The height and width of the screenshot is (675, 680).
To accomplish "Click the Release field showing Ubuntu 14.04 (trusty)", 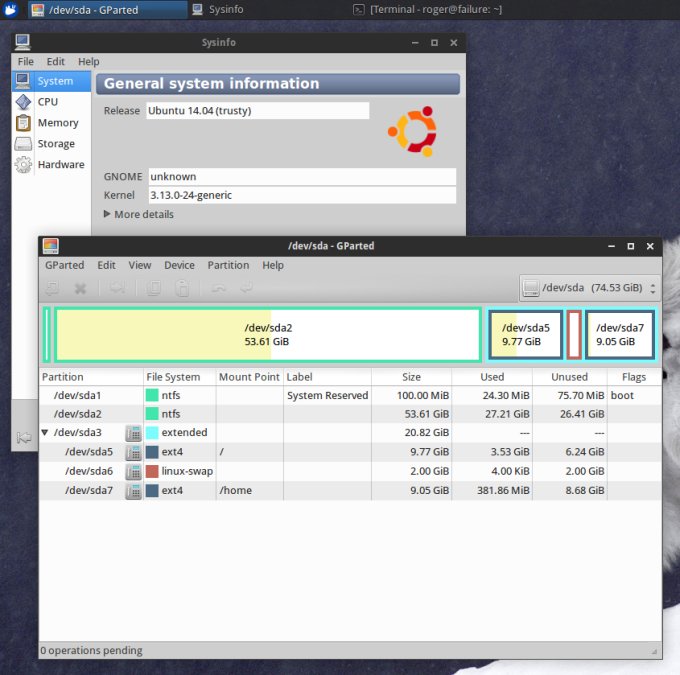I will [x=258, y=111].
